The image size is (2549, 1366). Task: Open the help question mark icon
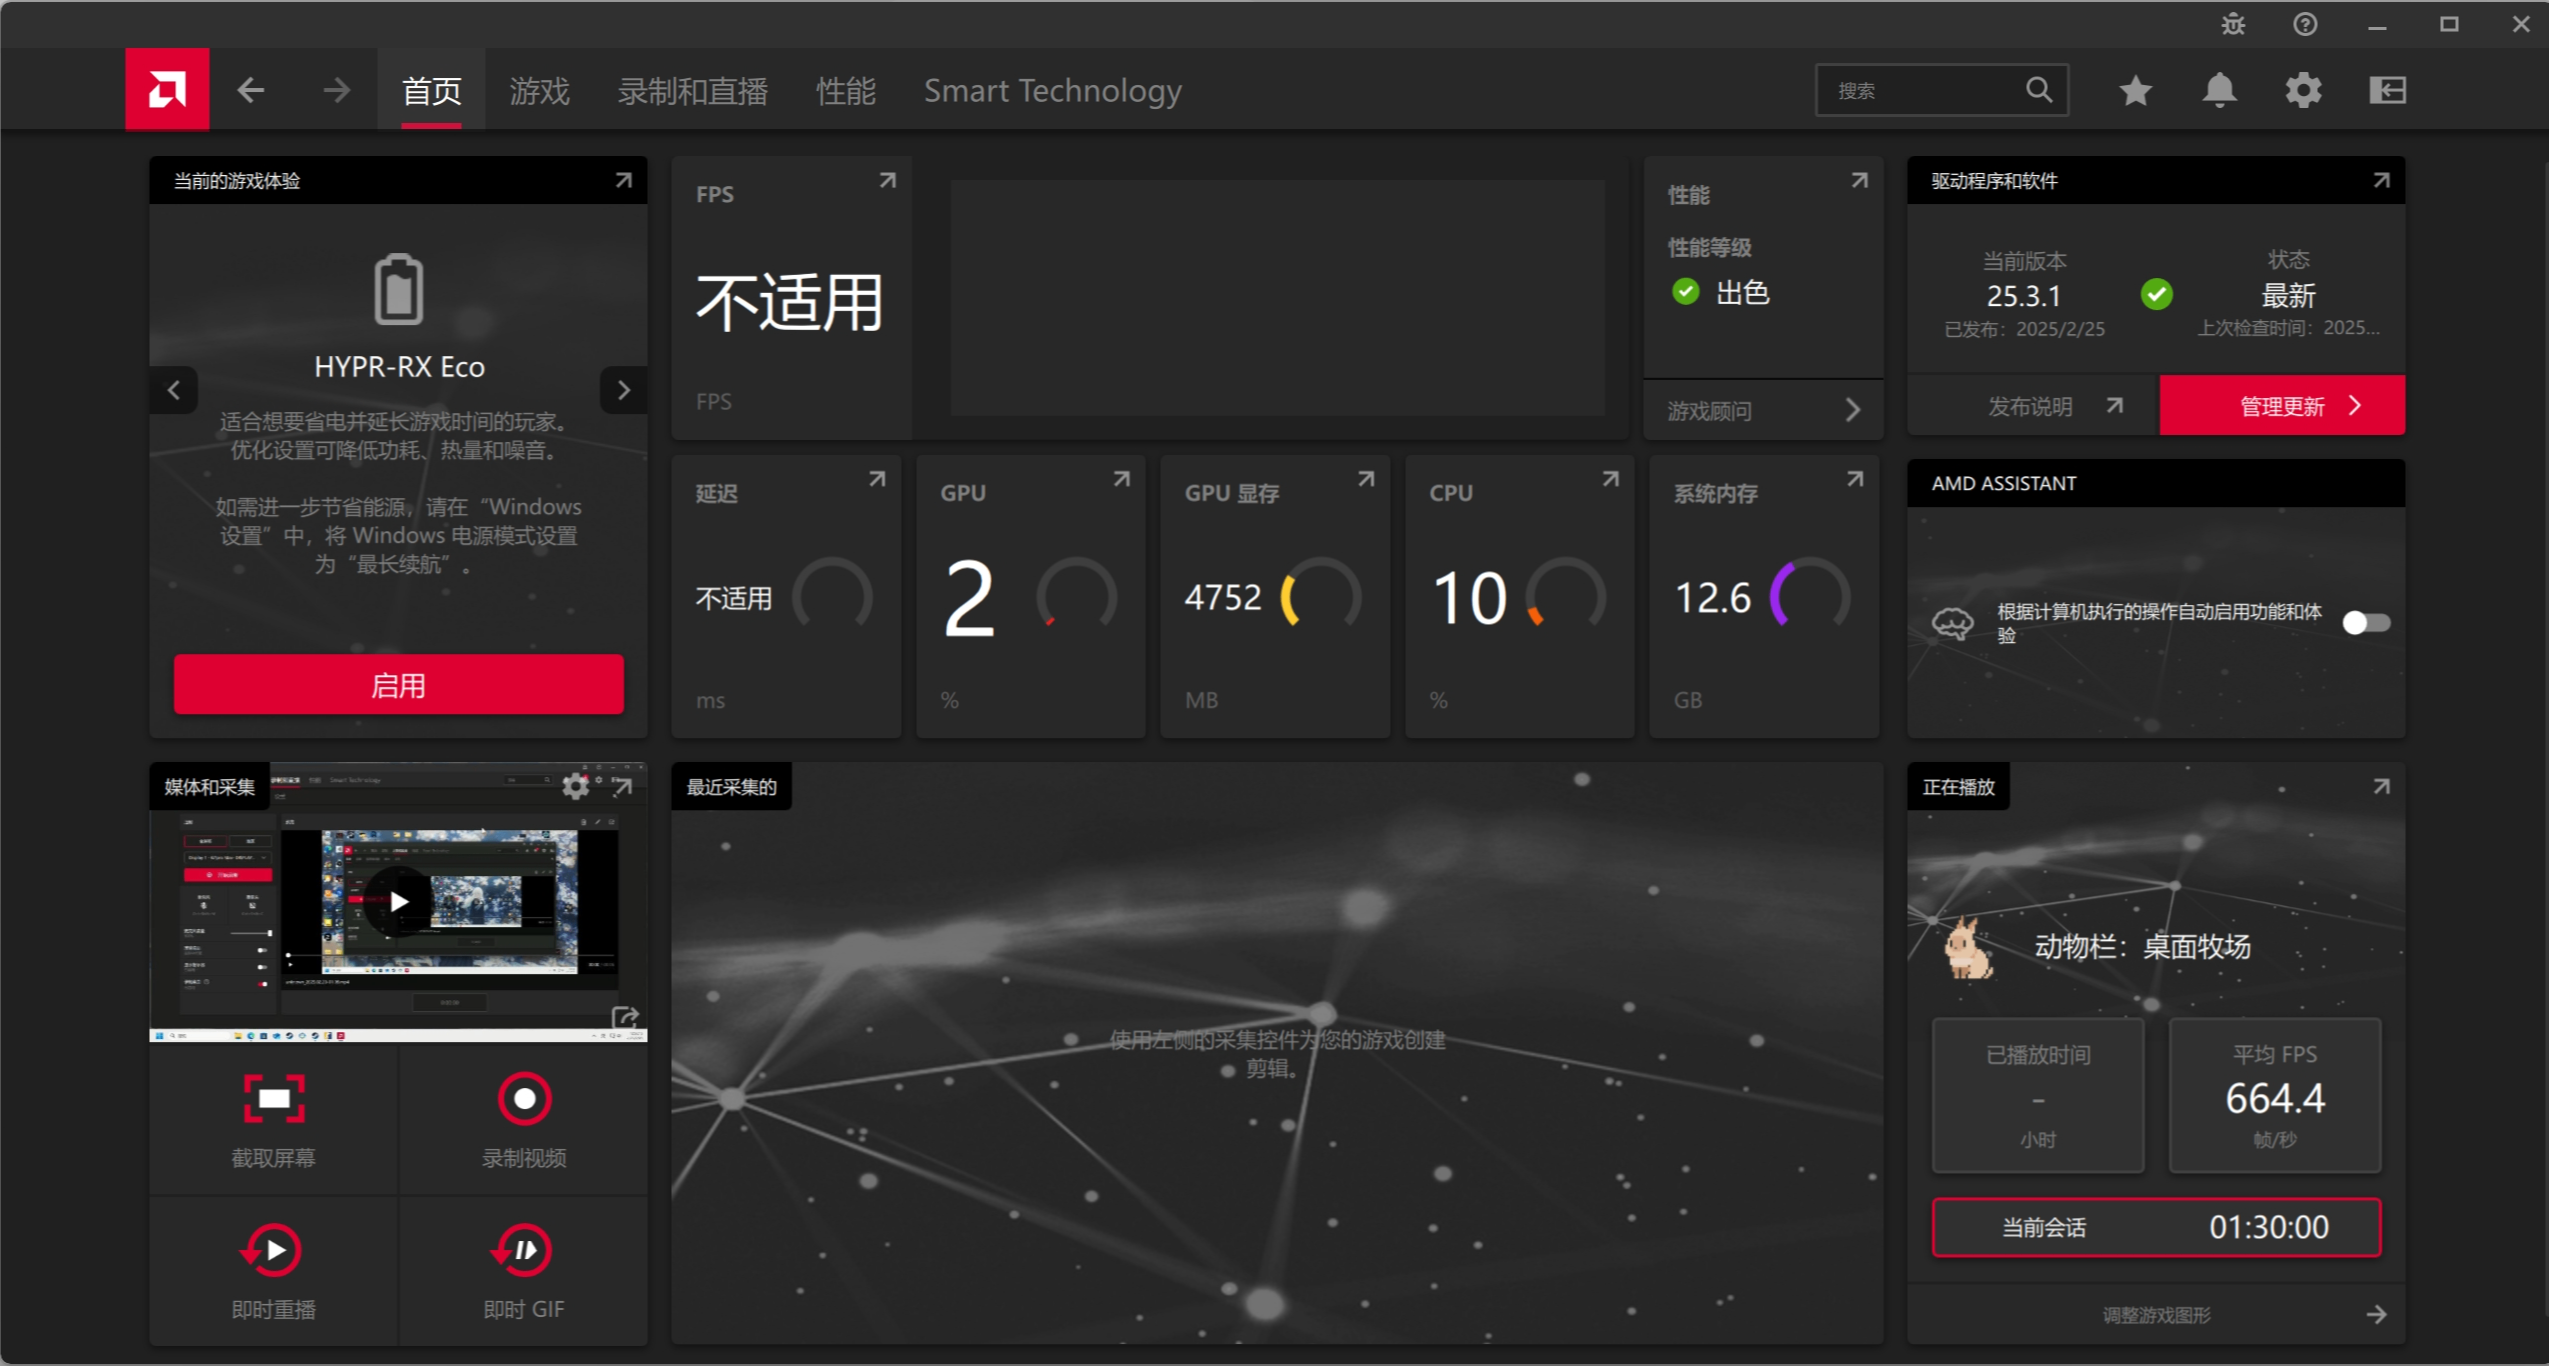click(x=2305, y=24)
